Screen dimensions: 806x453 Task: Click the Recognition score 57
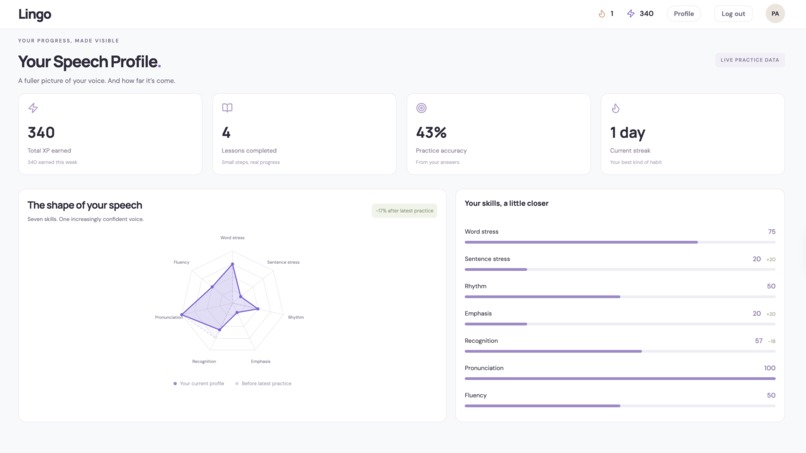[x=759, y=341]
